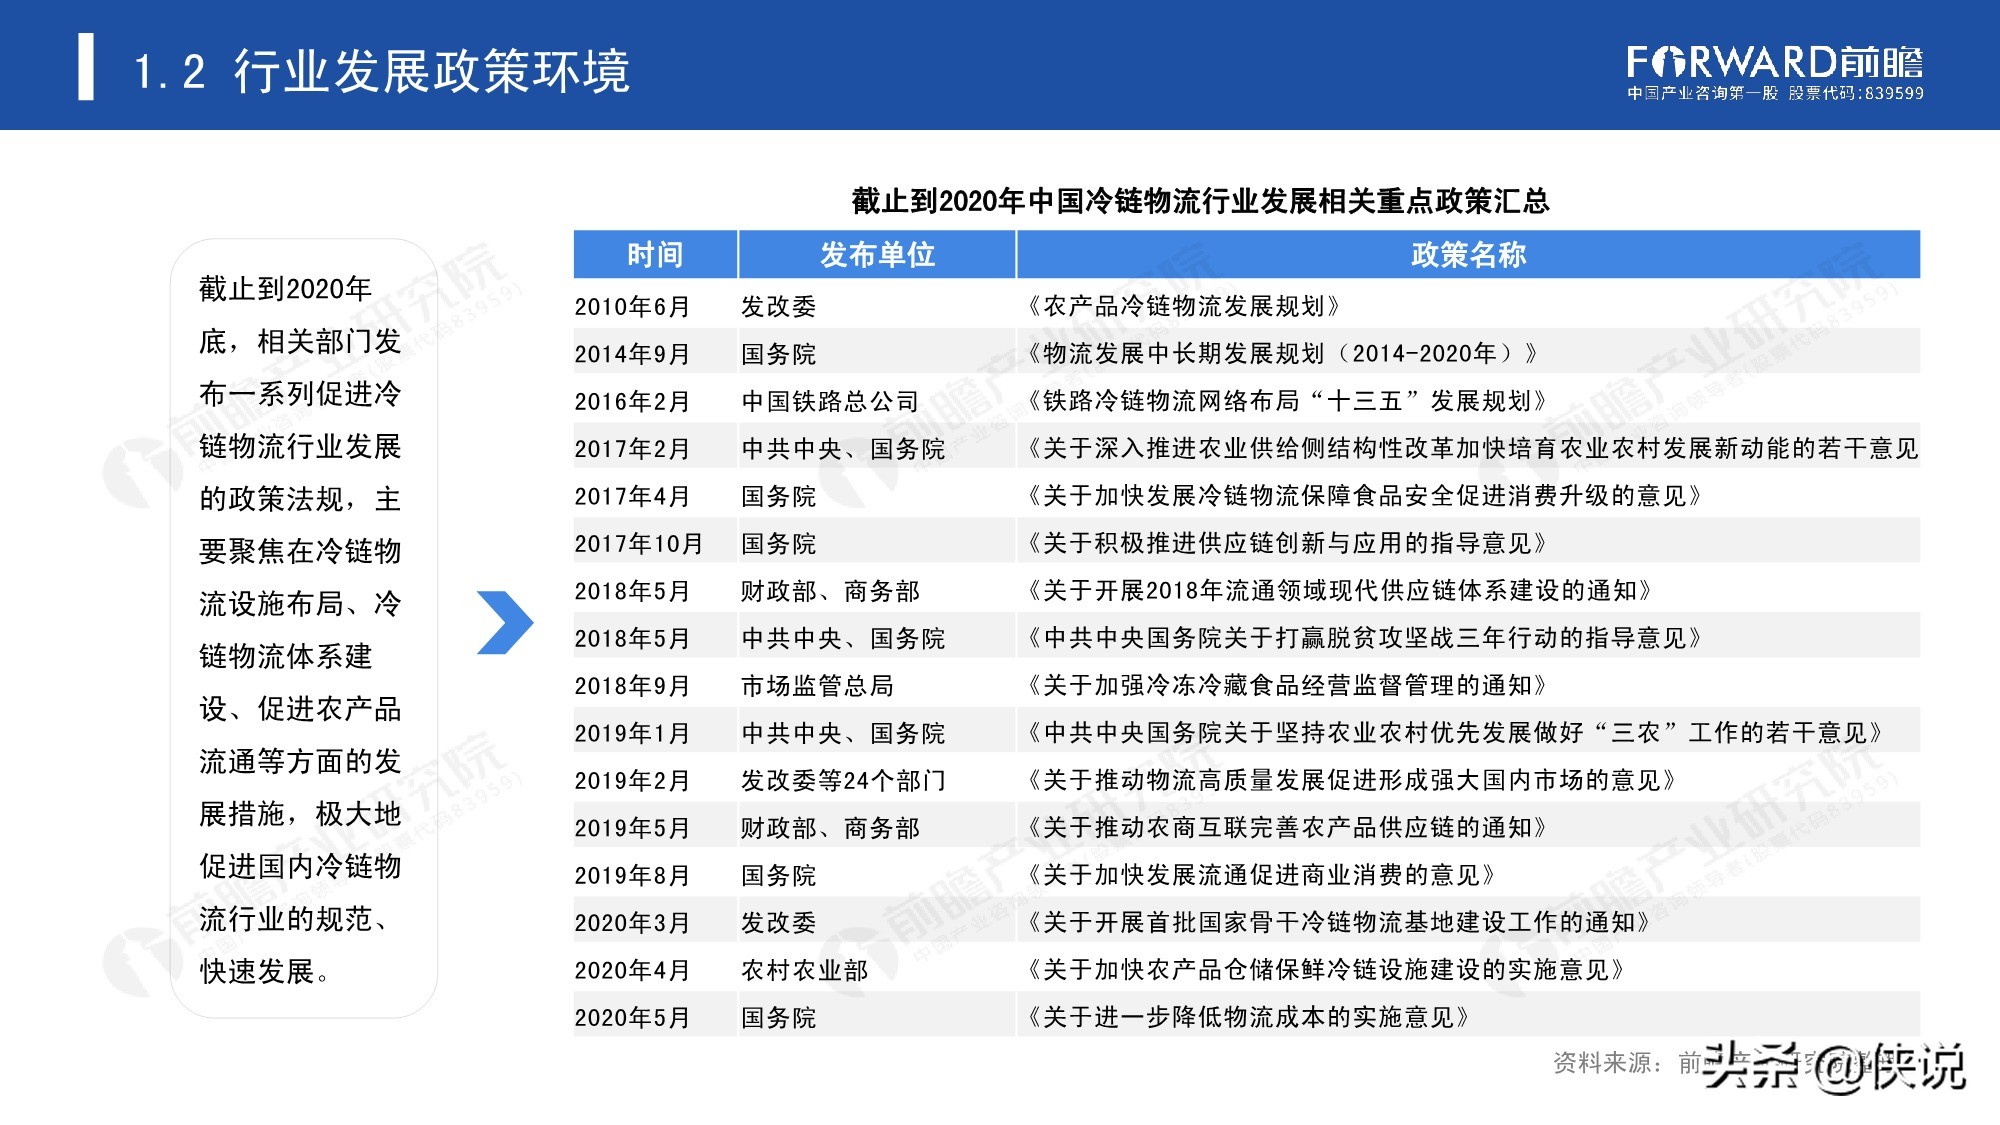The image size is (2000, 1125).
Task: Click 国务院 in the 2020年5月 row
Action: tap(778, 1018)
